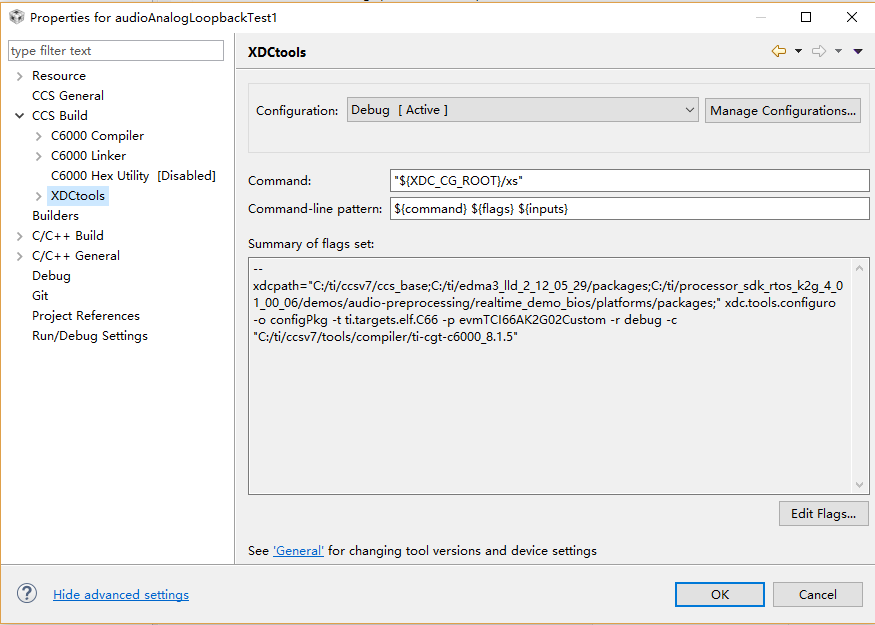This screenshot has width=875, height=625.
Task: Open the back history dropdown arrow
Action: pos(799,51)
